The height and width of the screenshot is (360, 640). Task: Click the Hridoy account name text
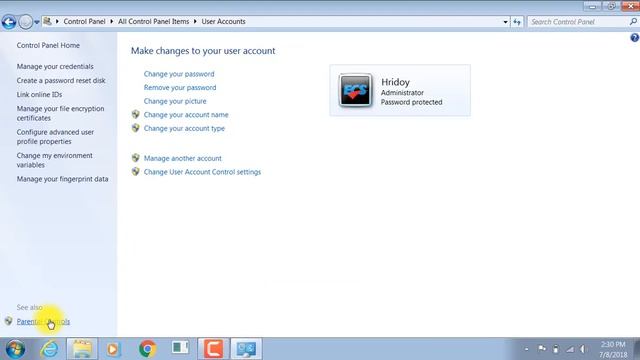[x=395, y=82]
